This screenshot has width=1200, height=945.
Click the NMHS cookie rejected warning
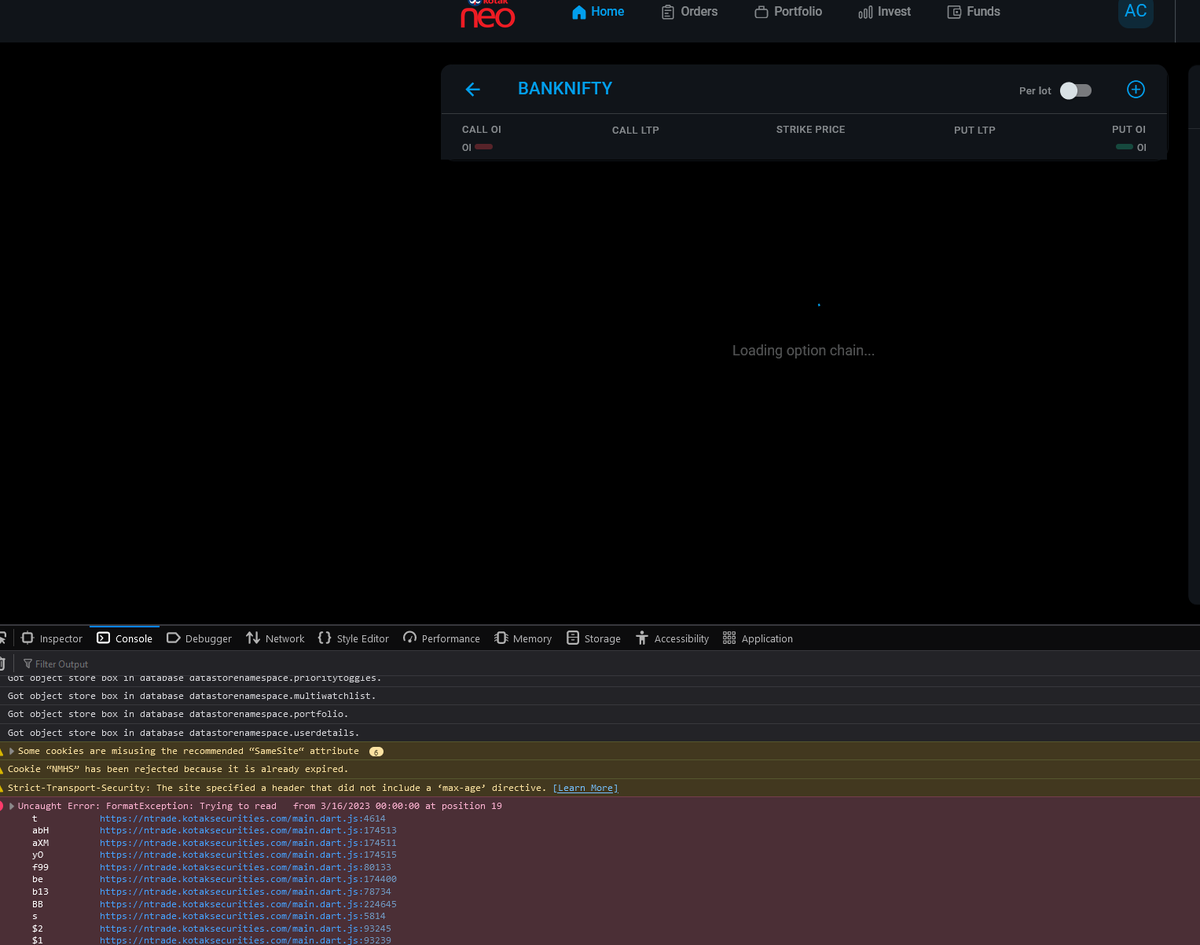click(x=178, y=769)
